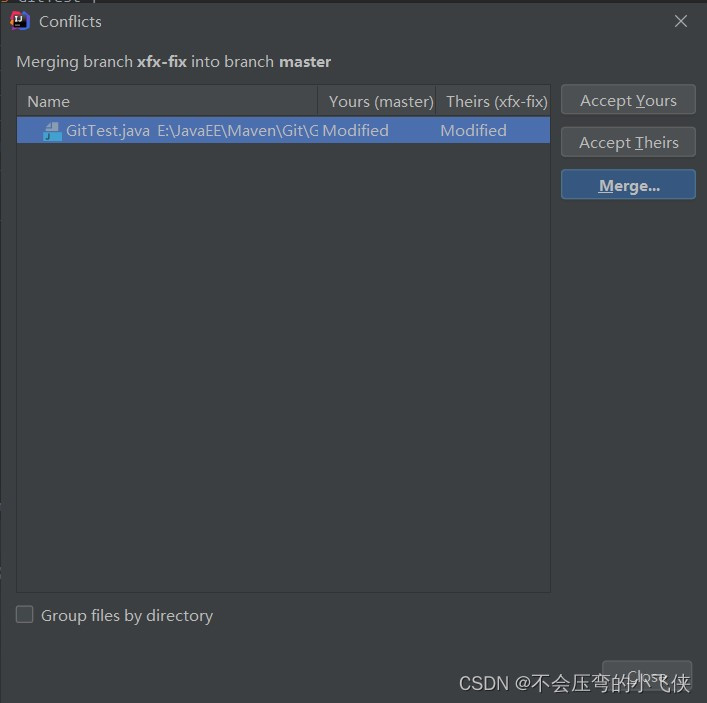Viewport: 707px width, 703px height.
Task: Click Modified status in the Theirs column
Action: (473, 131)
